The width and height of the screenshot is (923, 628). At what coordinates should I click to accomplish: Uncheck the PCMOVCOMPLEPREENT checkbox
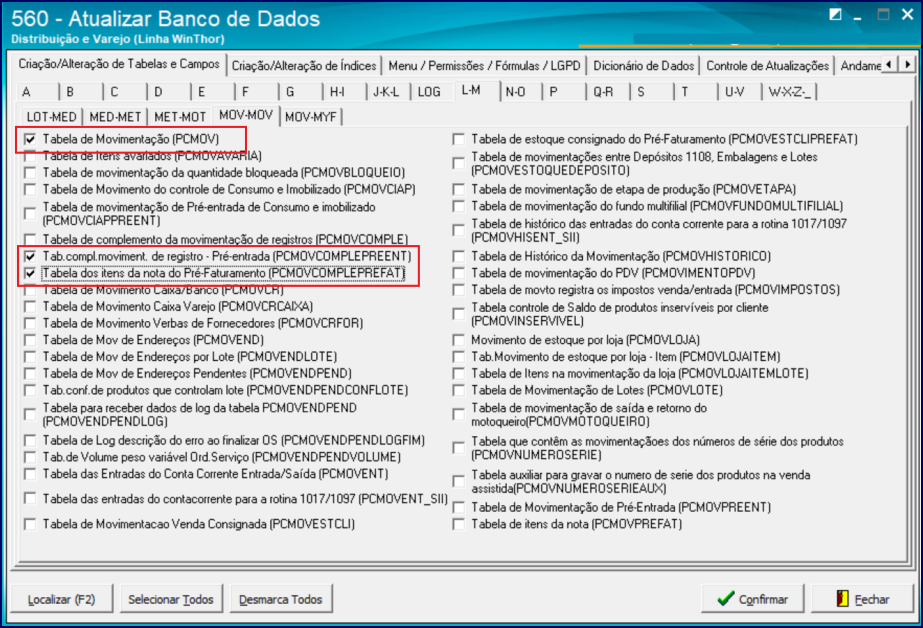tap(30, 257)
